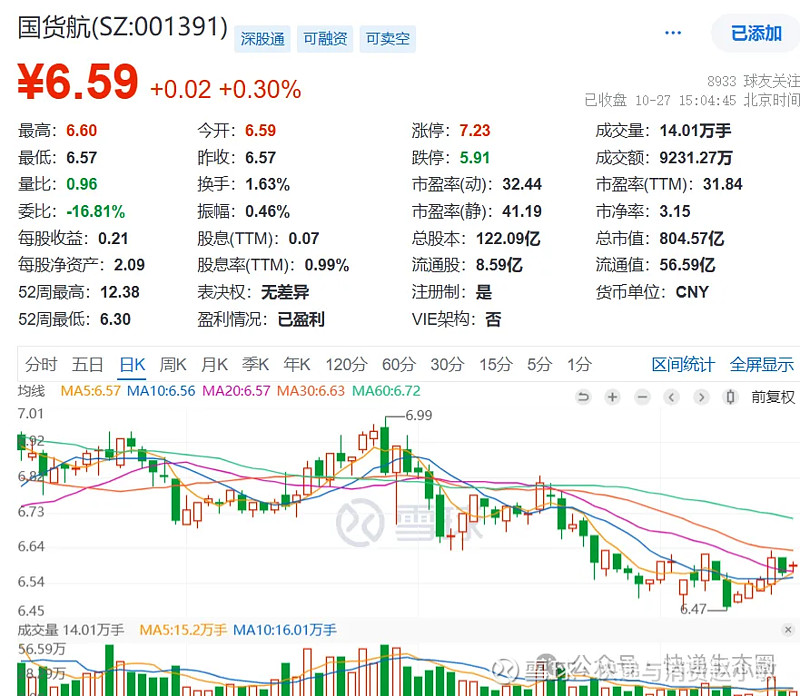Expand the 120分 interval option
Viewport: 800px width, 696px height.
[x=346, y=365]
